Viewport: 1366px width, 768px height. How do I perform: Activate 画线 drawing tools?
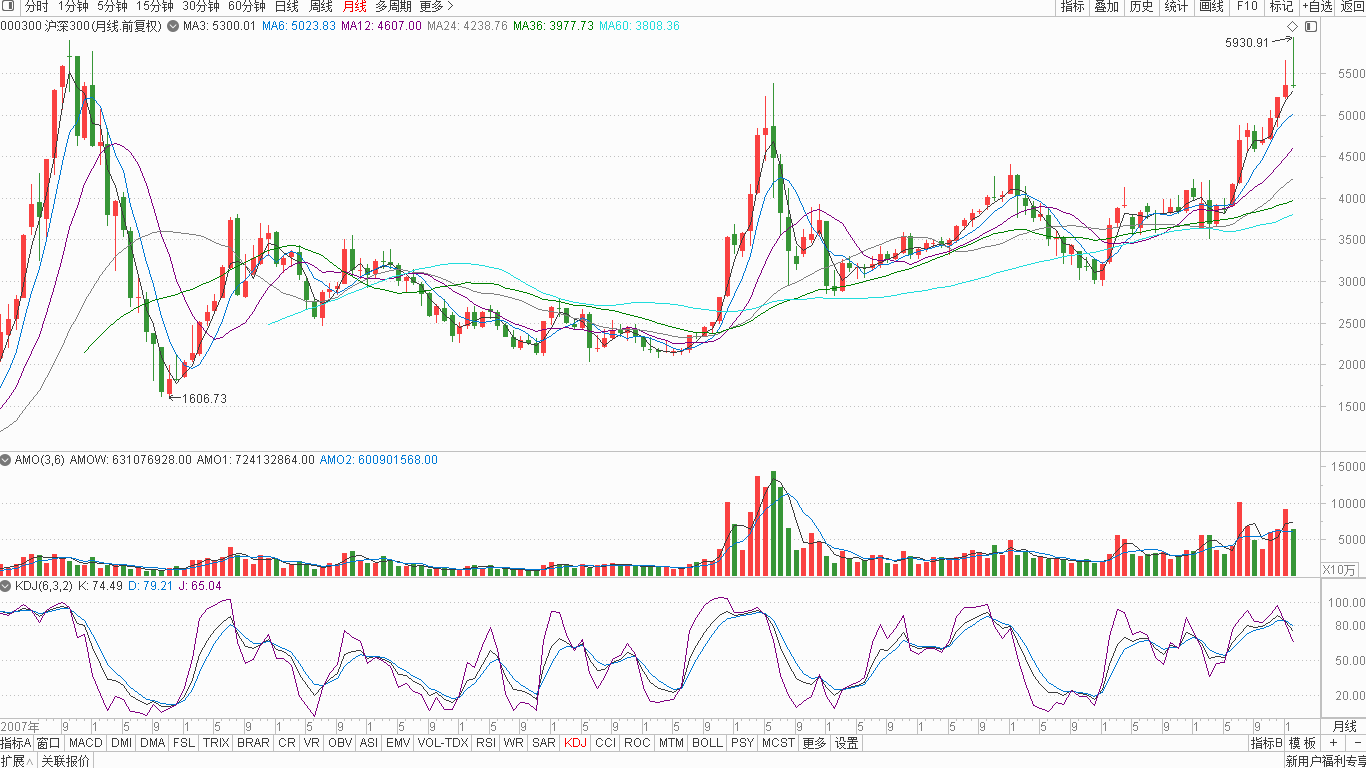click(1211, 6)
